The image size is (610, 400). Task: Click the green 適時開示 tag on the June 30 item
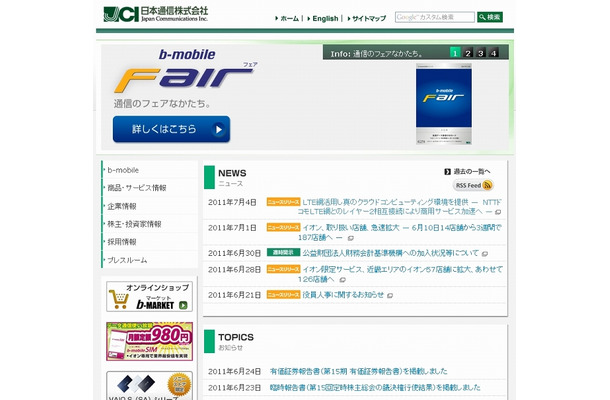[283, 253]
